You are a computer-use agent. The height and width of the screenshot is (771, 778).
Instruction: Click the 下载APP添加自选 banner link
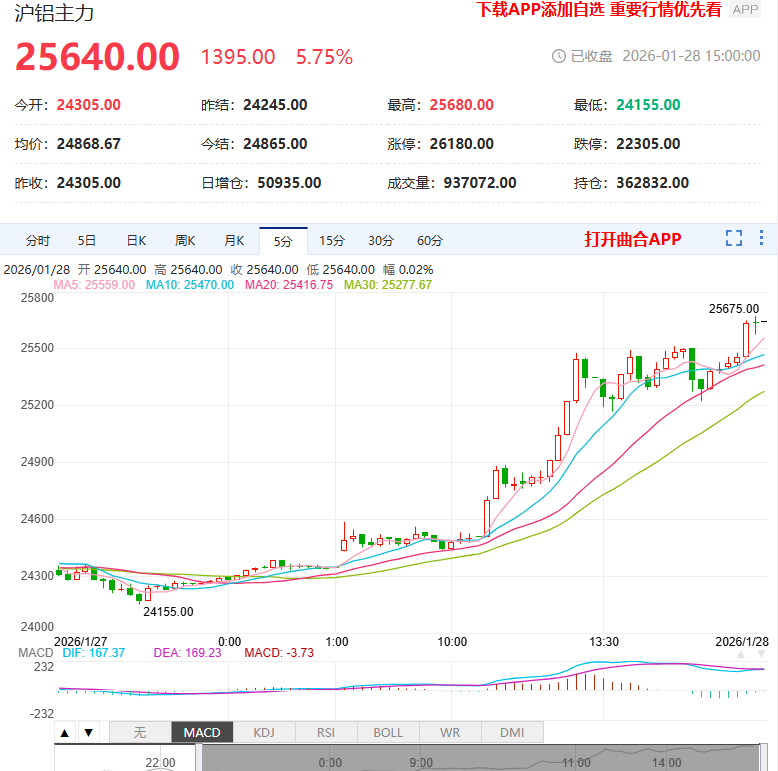click(598, 9)
